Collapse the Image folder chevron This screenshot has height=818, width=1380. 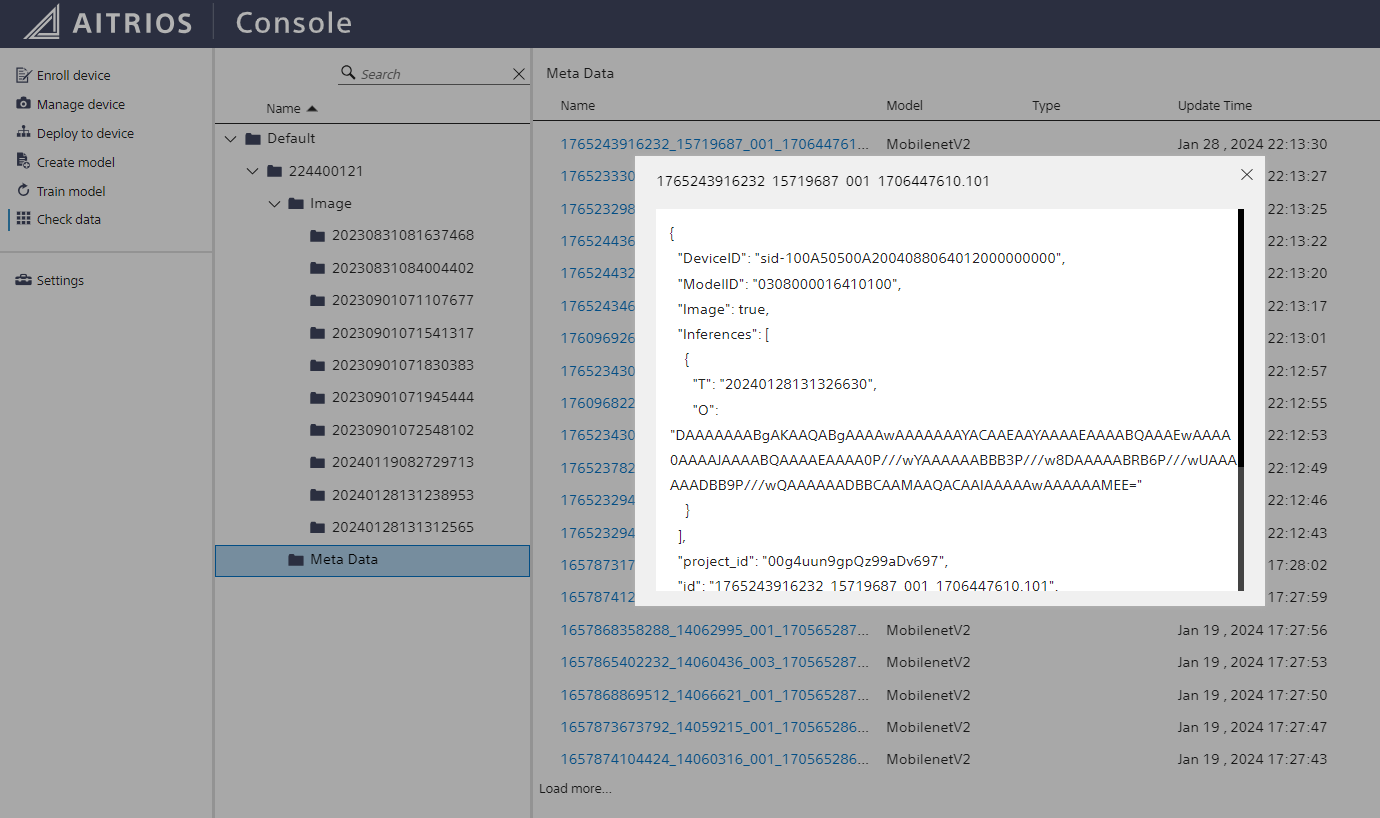[x=275, y=204]
